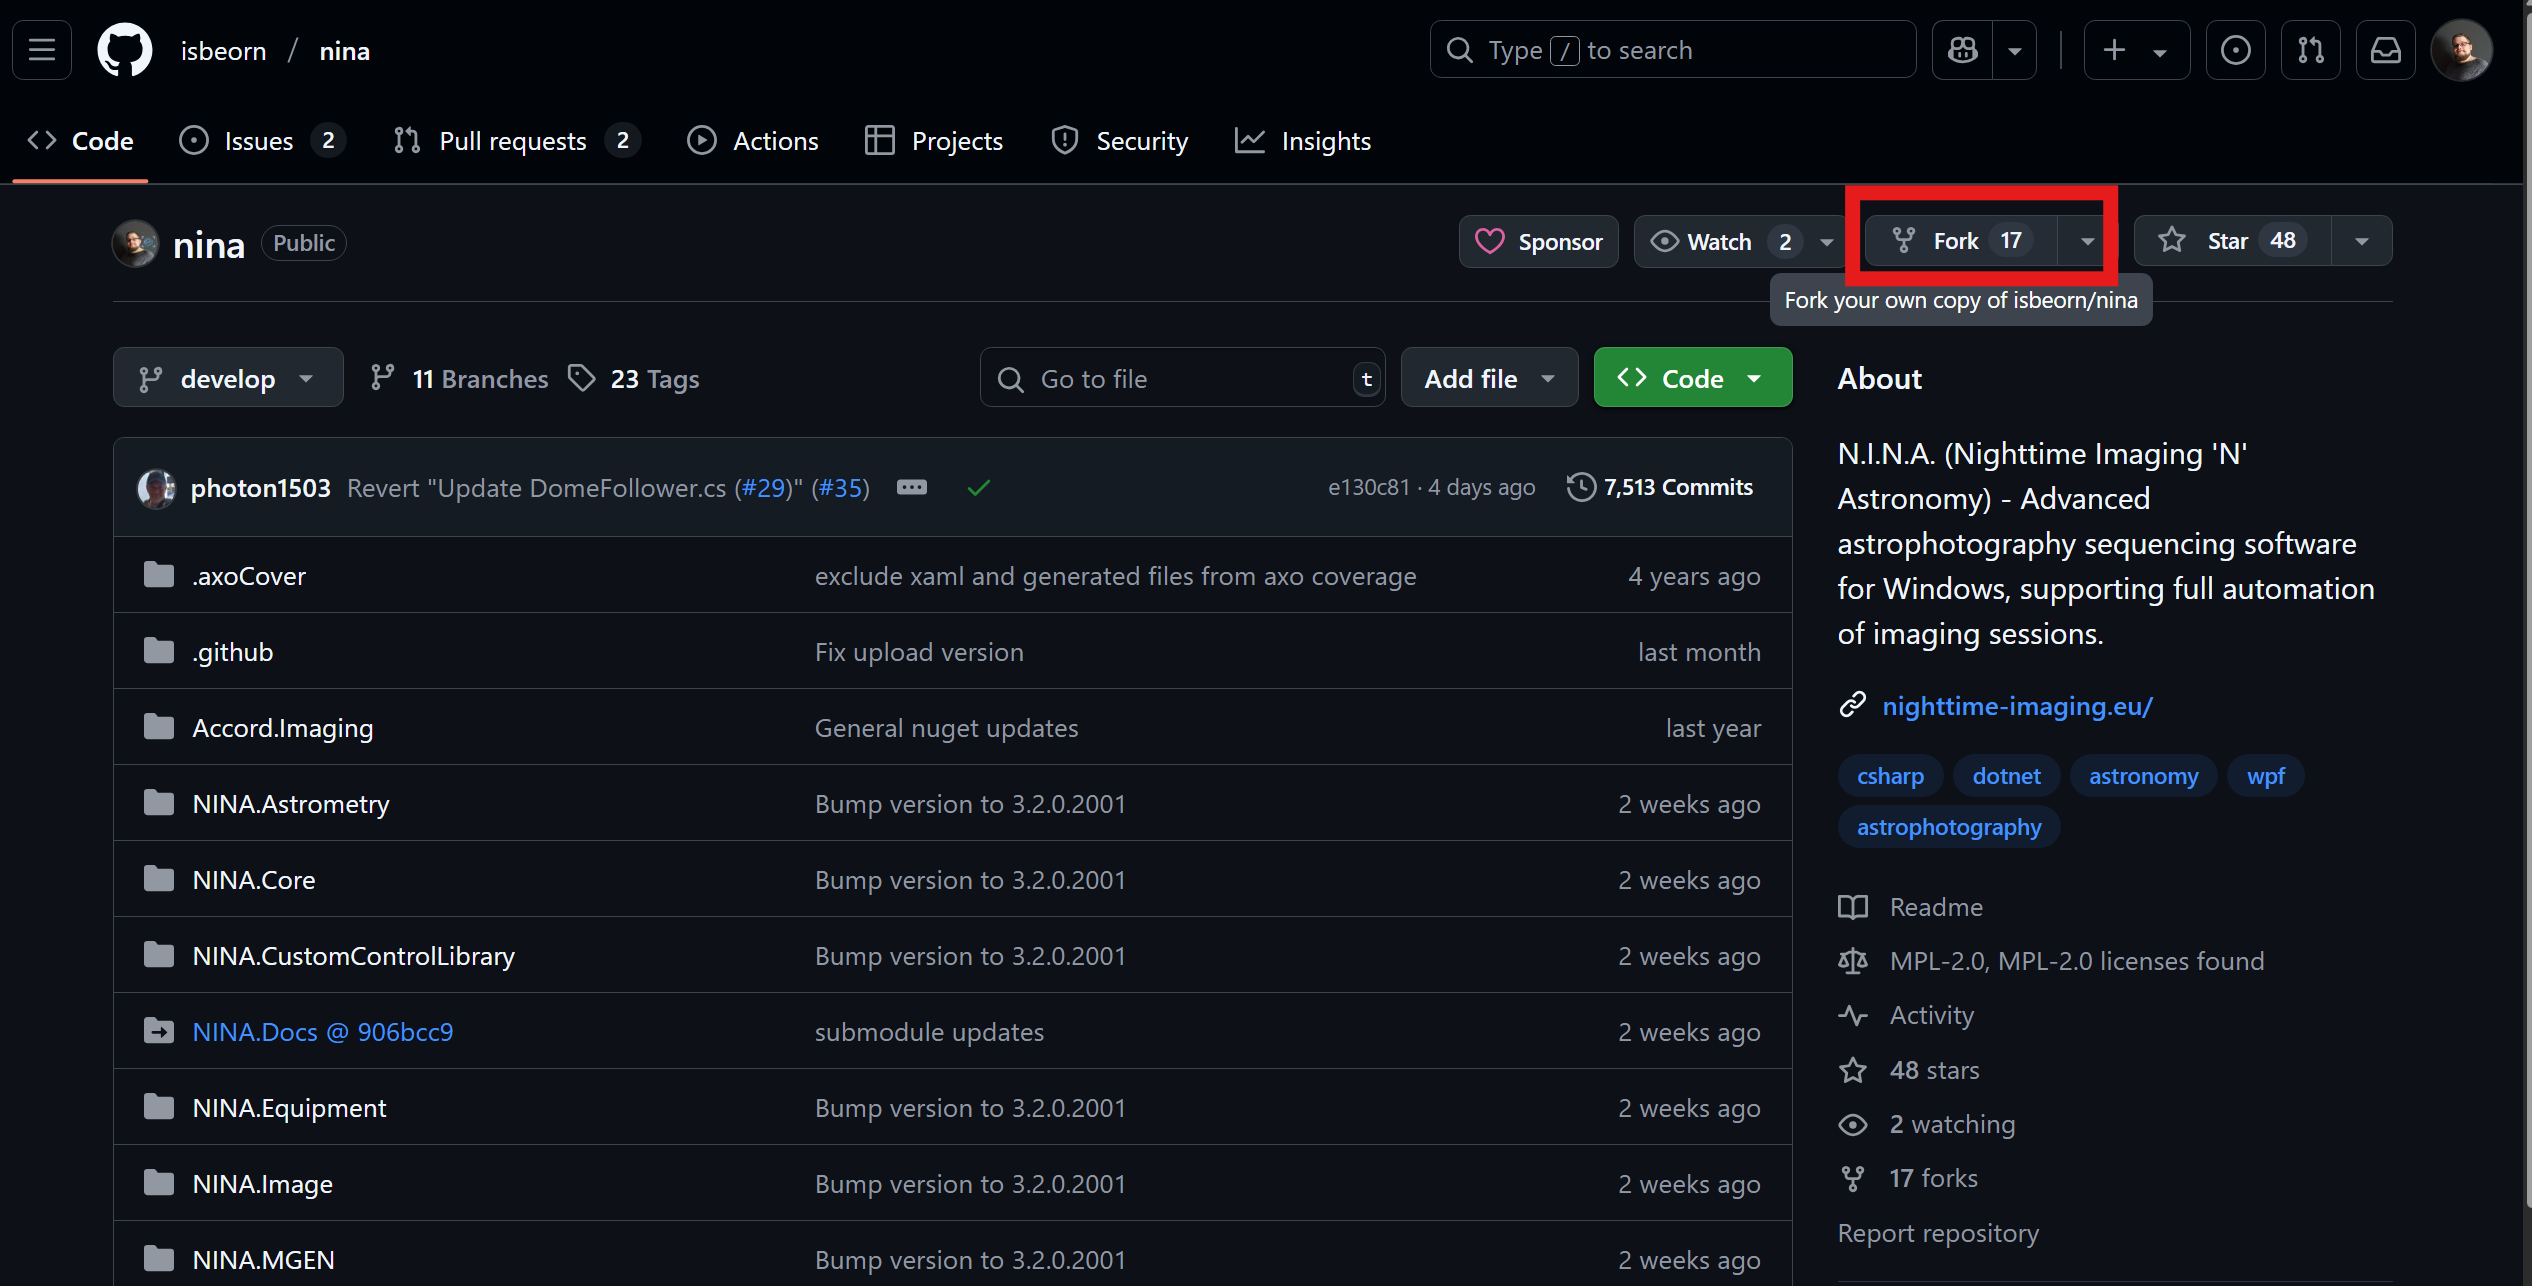Viewport: 2532px width, 1286px height.
Task: Expand the Fork options dropdown arrow
Action: point(2086,241)
